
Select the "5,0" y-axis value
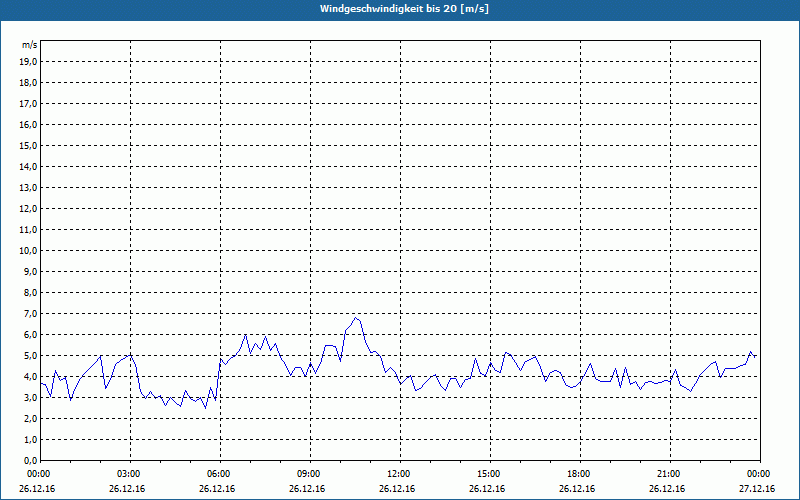click(30, 355)
